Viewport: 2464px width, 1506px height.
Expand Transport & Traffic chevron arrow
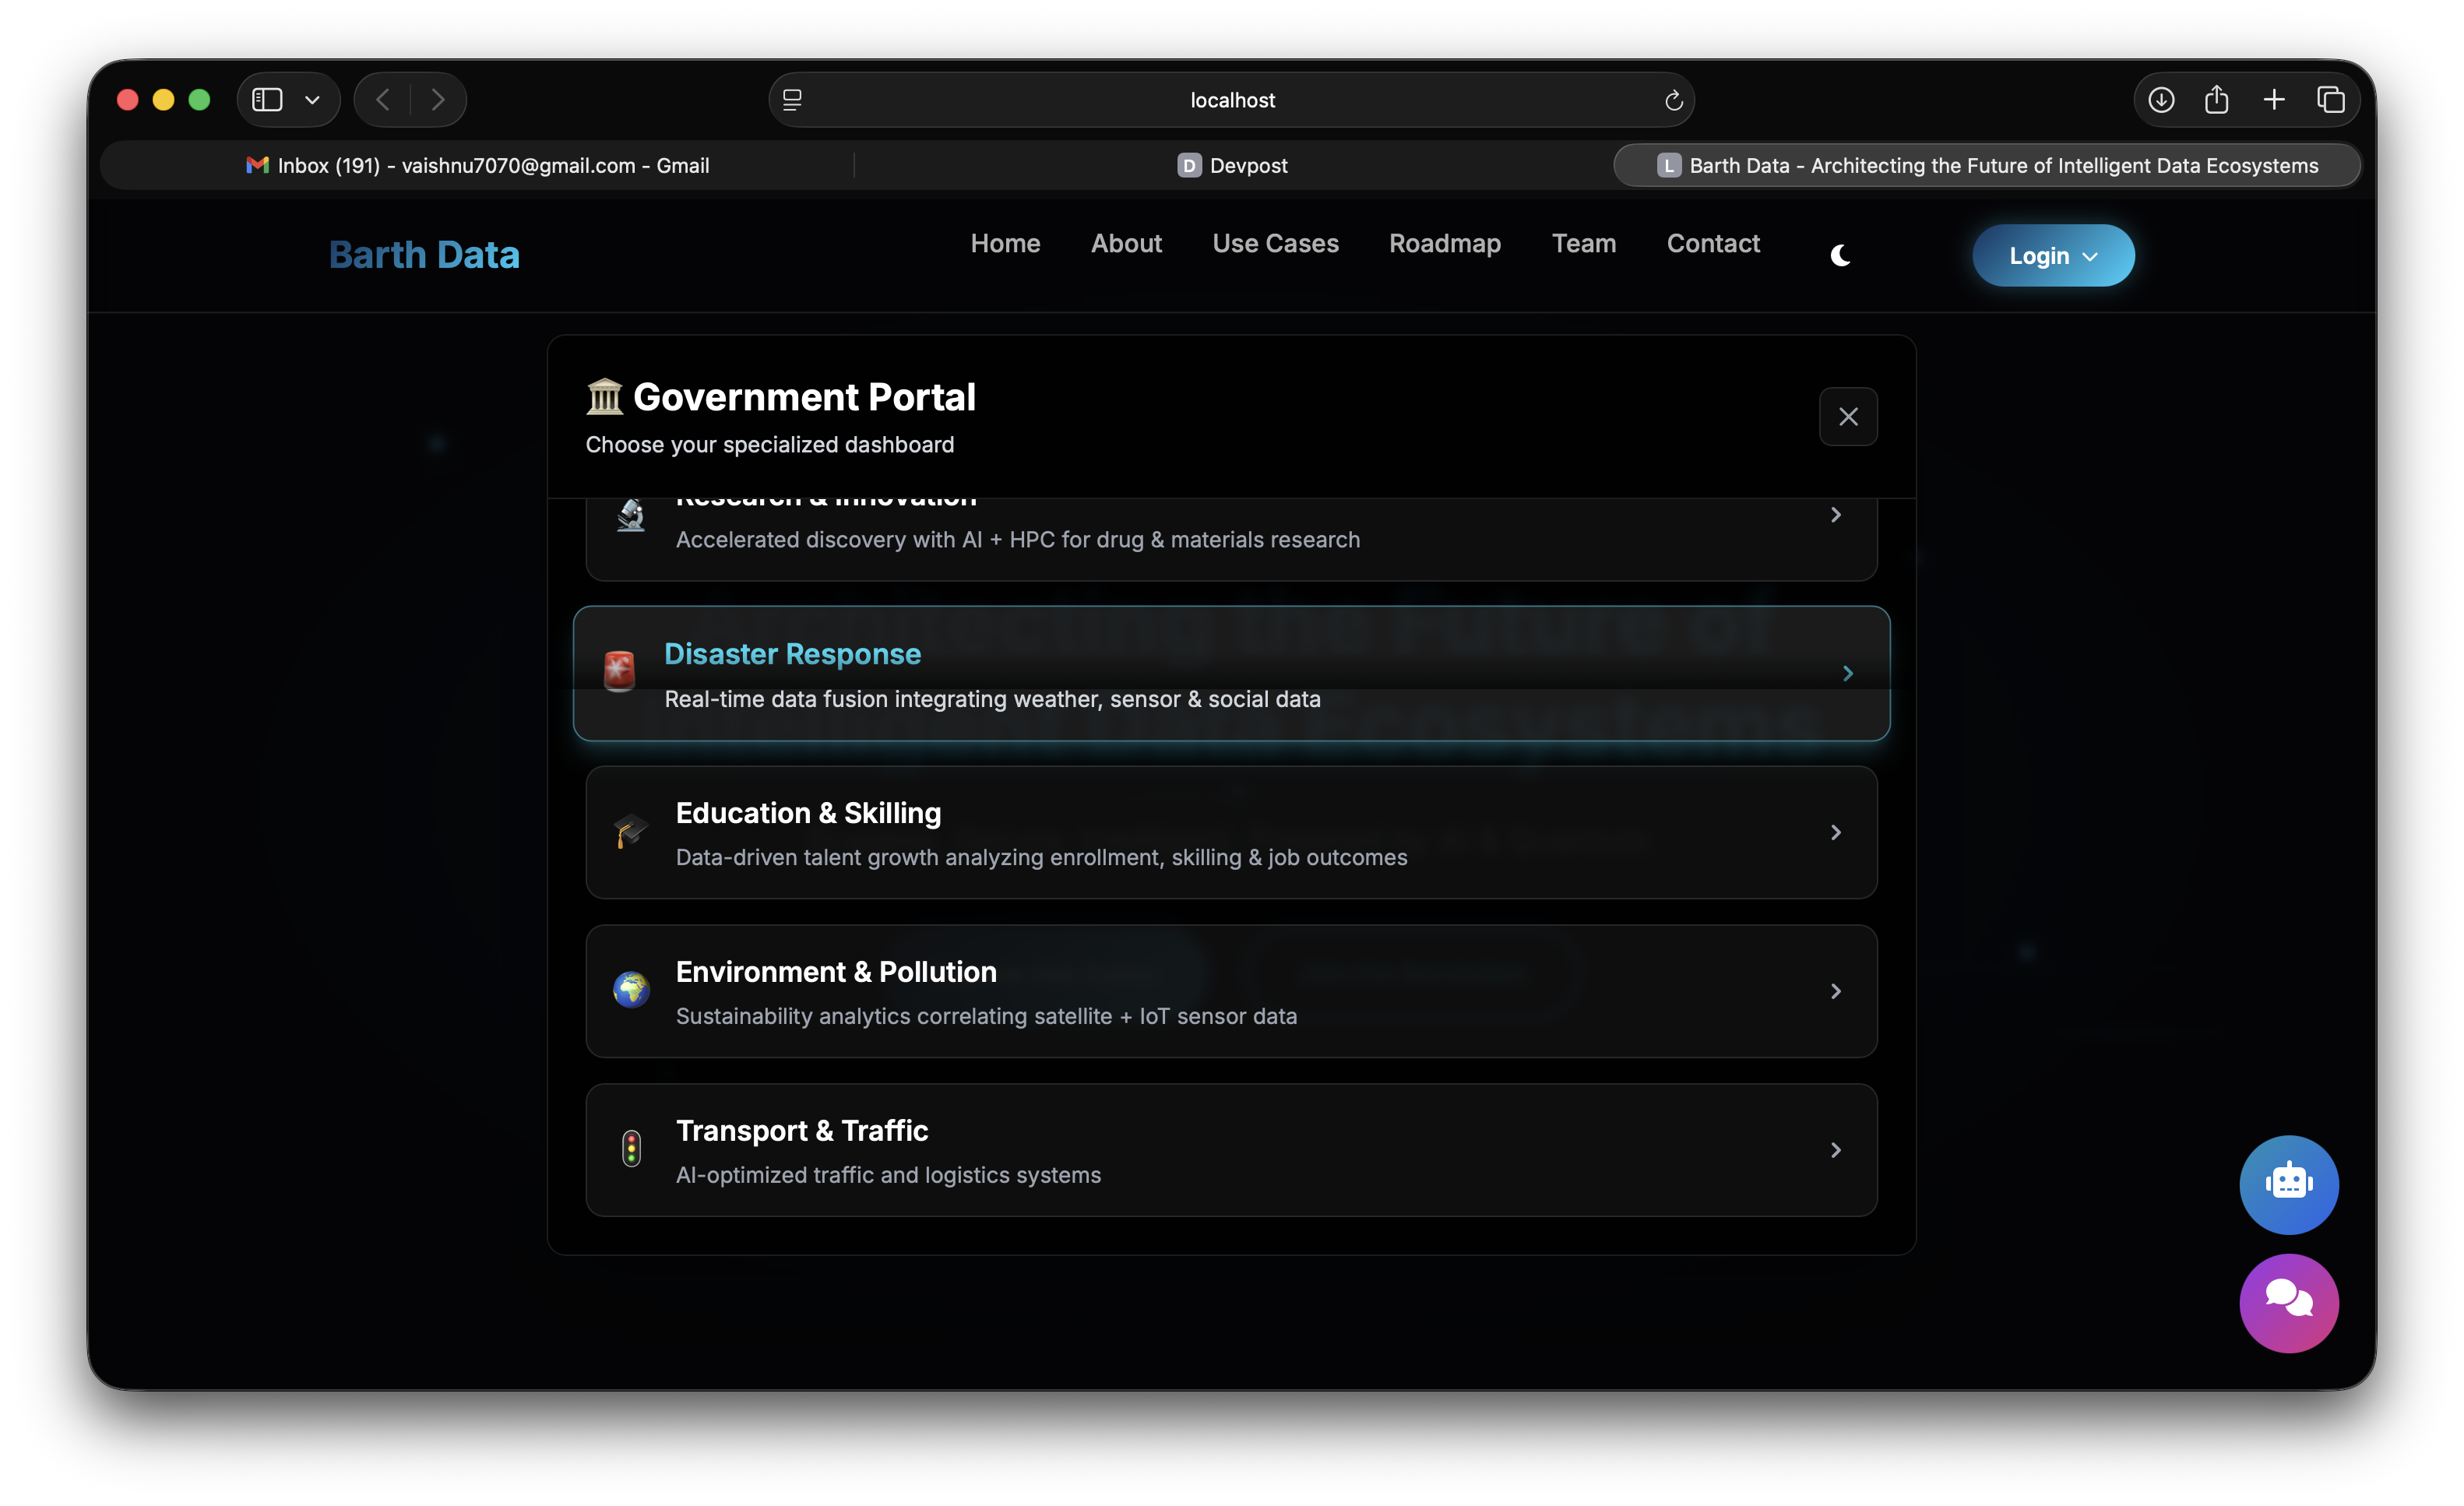(1835, 1150)
